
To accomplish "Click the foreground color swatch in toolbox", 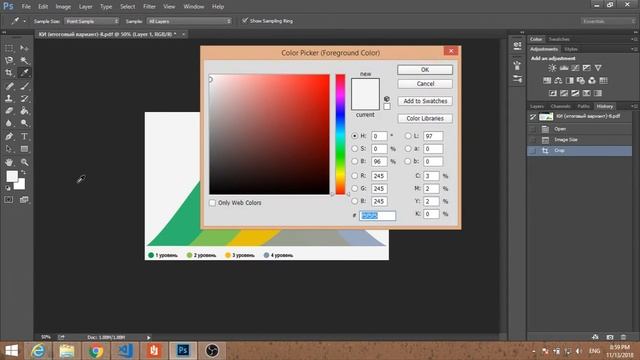I will pos(12,176).
